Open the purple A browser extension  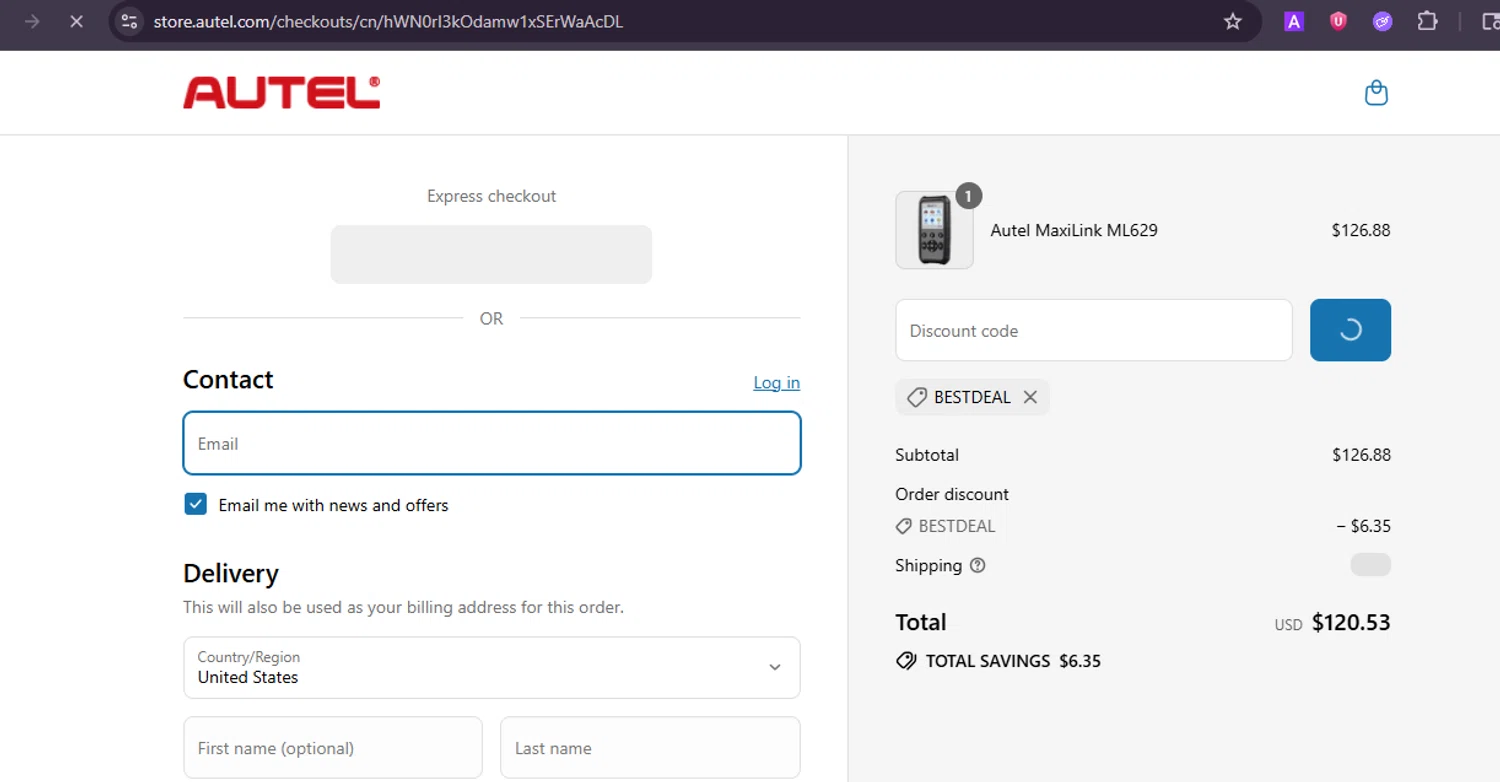coord(1294,21)
